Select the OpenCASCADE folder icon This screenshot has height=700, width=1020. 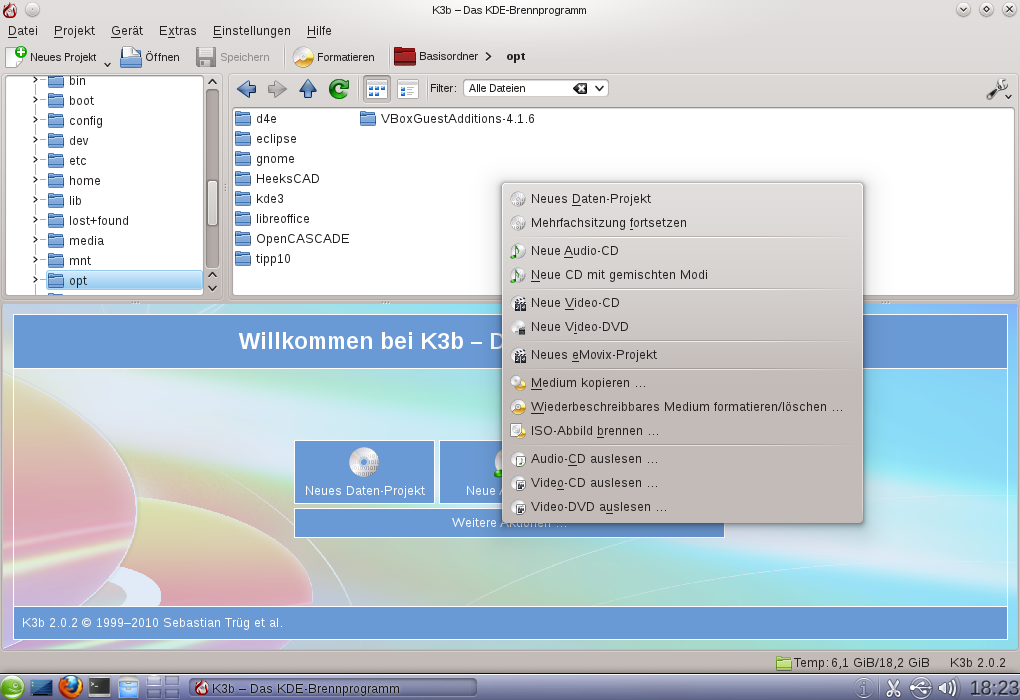coord(243,238)
